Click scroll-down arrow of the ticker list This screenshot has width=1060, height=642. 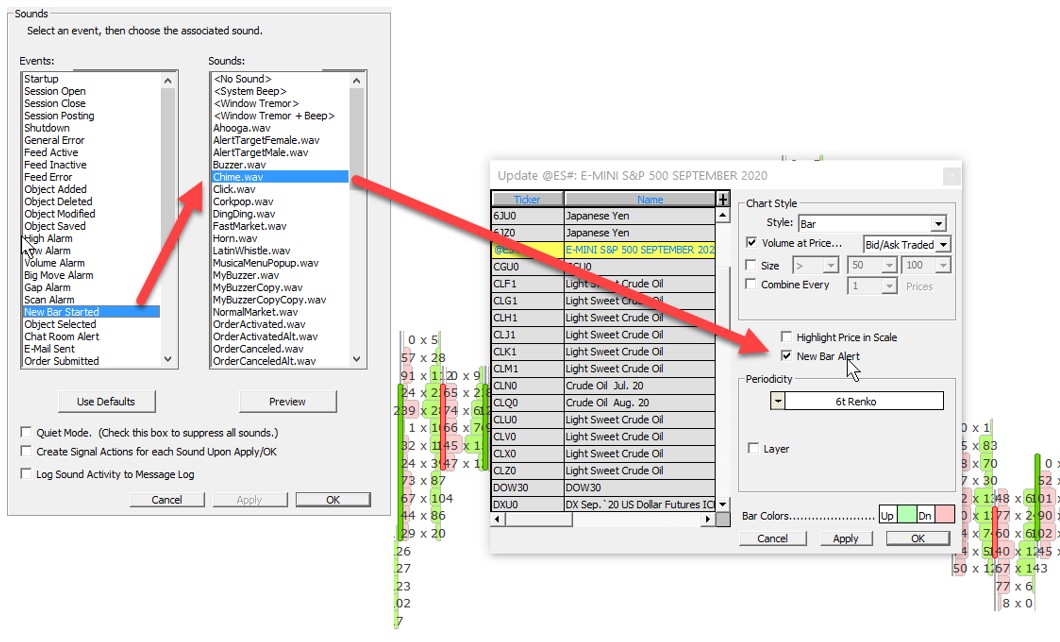coord(724,506)
